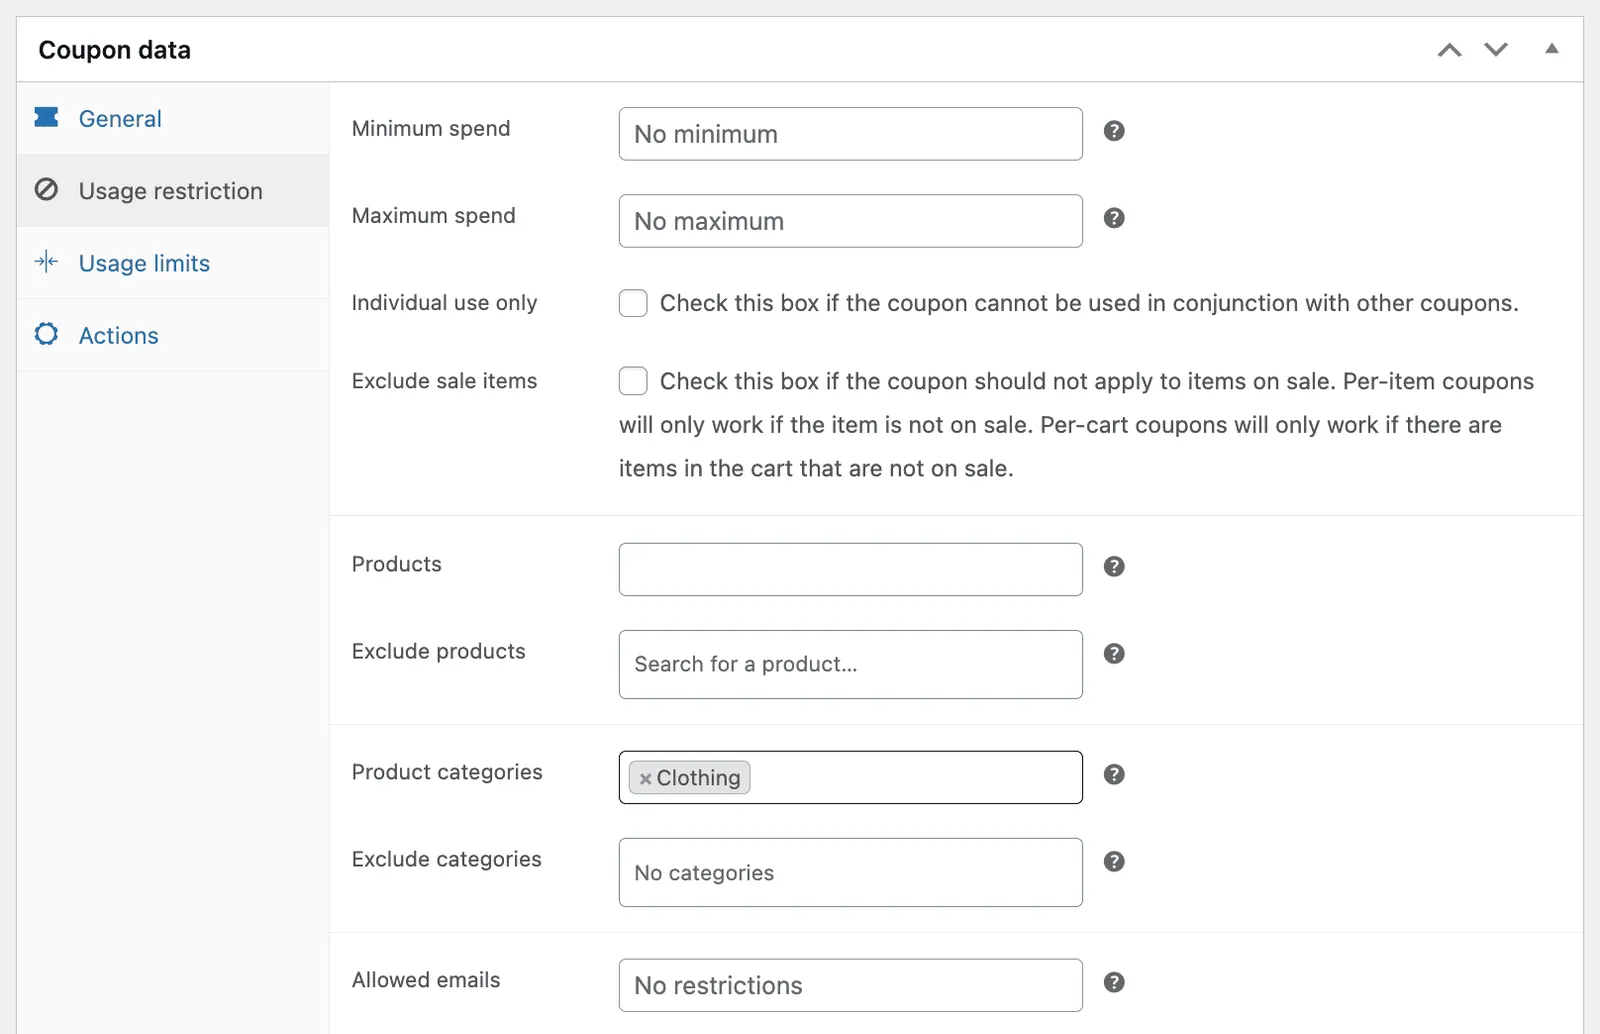1600x1034 pixels.
Task: Click the help icon beside Maximum spend
Action: [1114, 218]
